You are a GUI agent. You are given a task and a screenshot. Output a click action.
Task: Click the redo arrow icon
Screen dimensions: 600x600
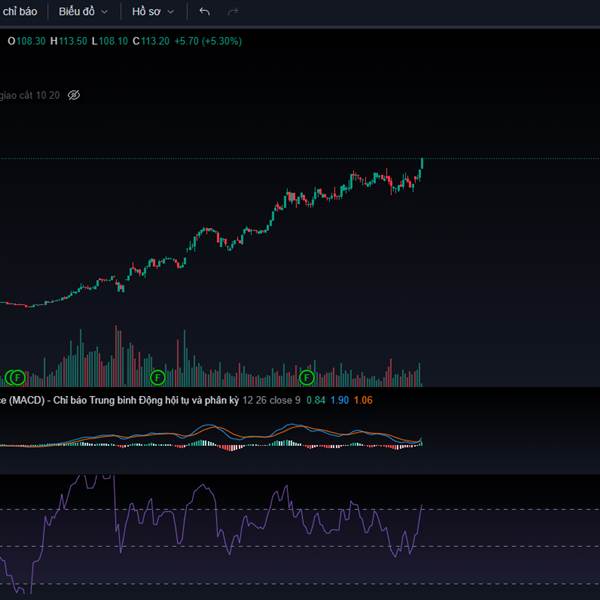tap(233, 12)
